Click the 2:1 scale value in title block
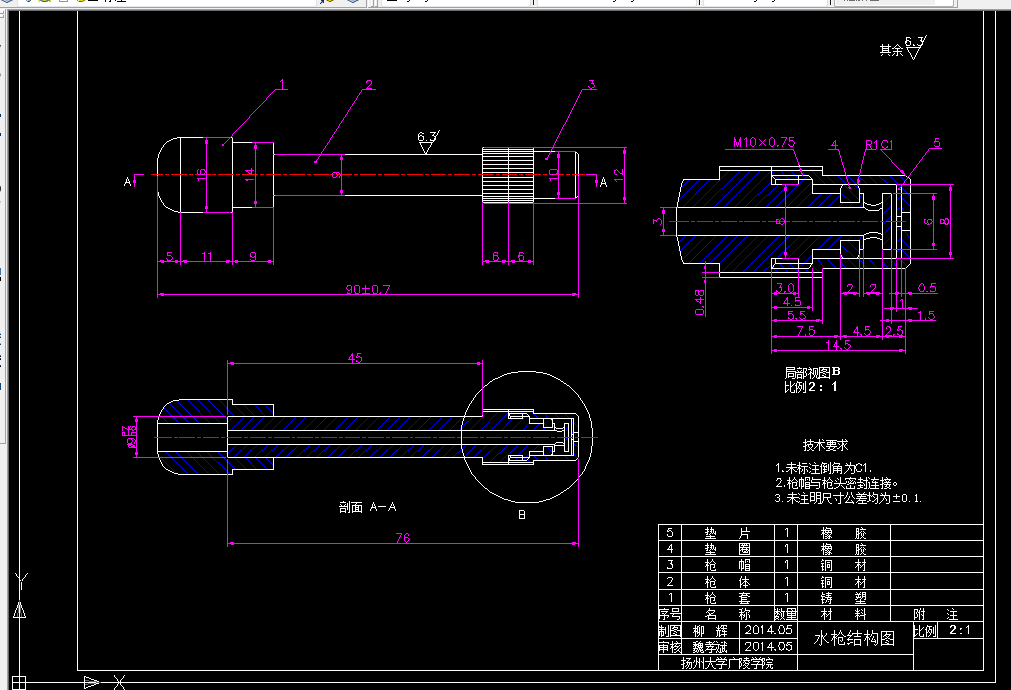This screenshot has width=1011, height=690. click(x=960, y=630)
